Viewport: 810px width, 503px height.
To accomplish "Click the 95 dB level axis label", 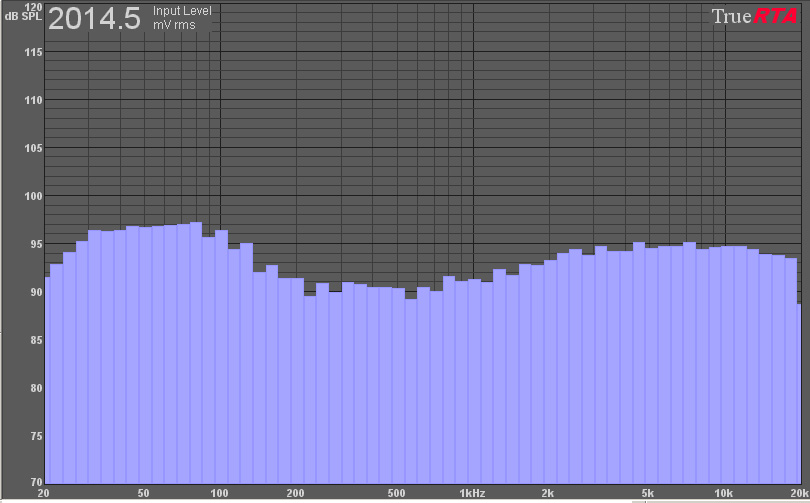I will click(34, 244).
